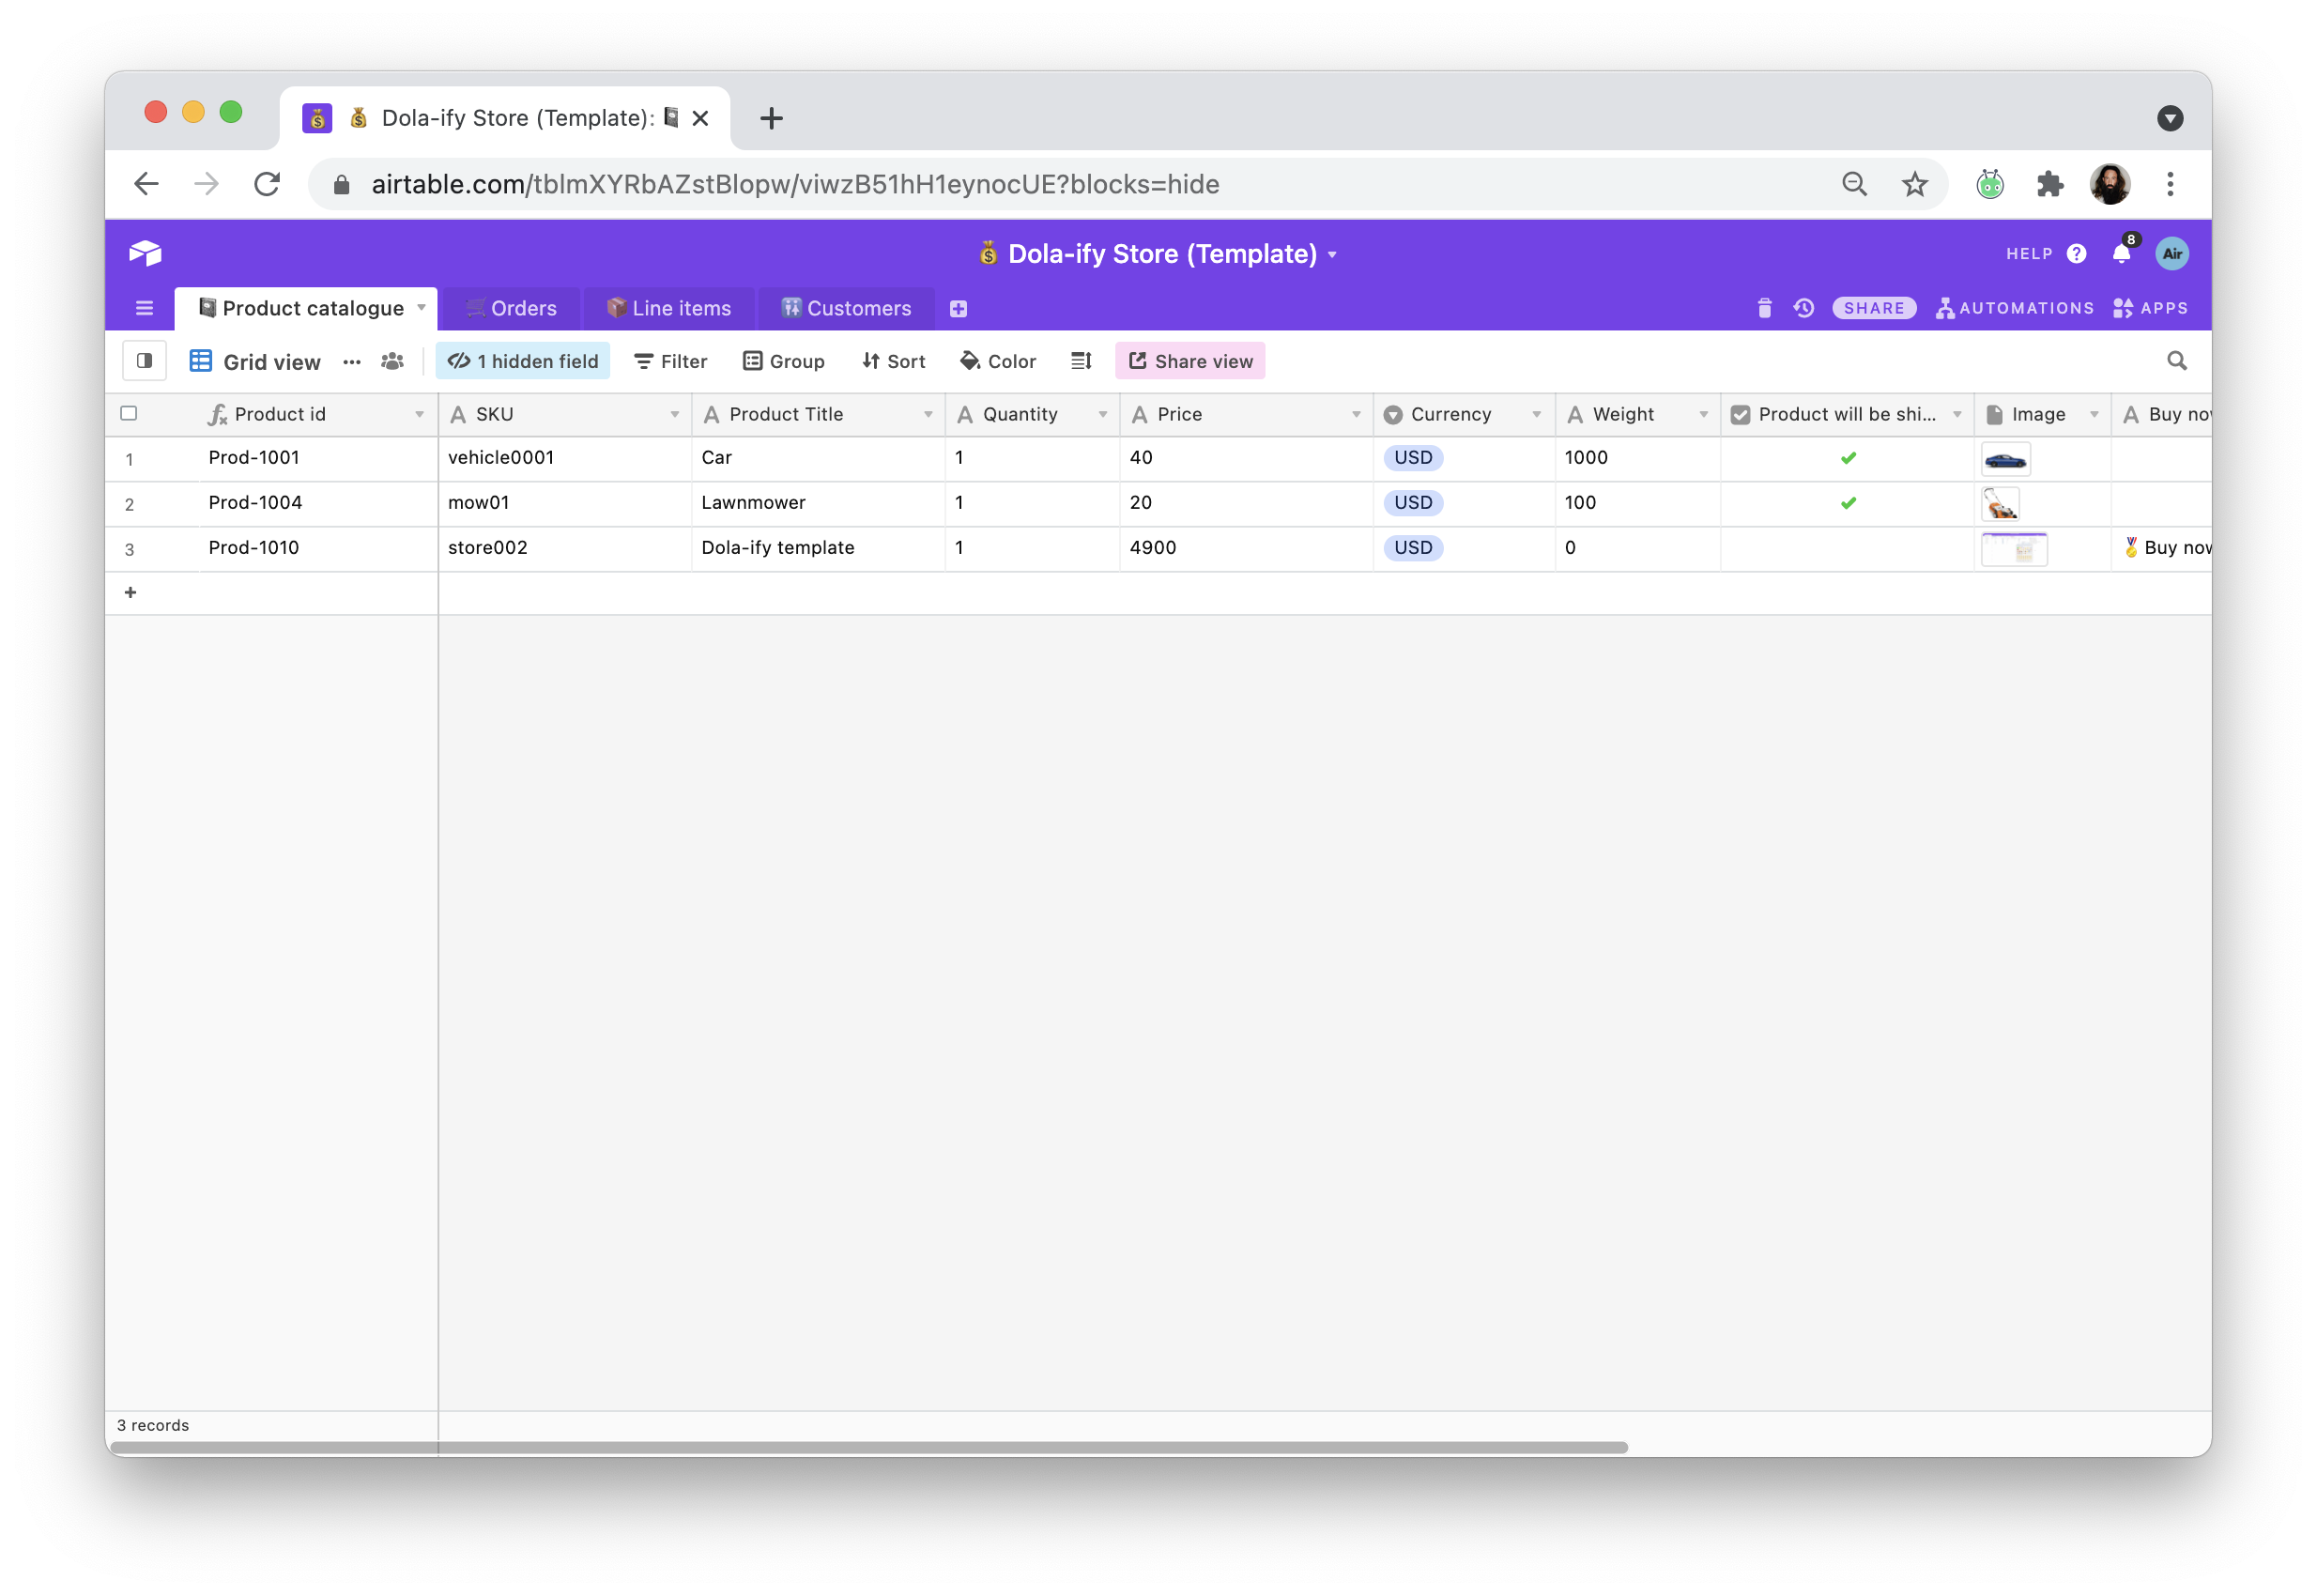Open notifications bell

pyautogui.click(x=2120, y=254)
